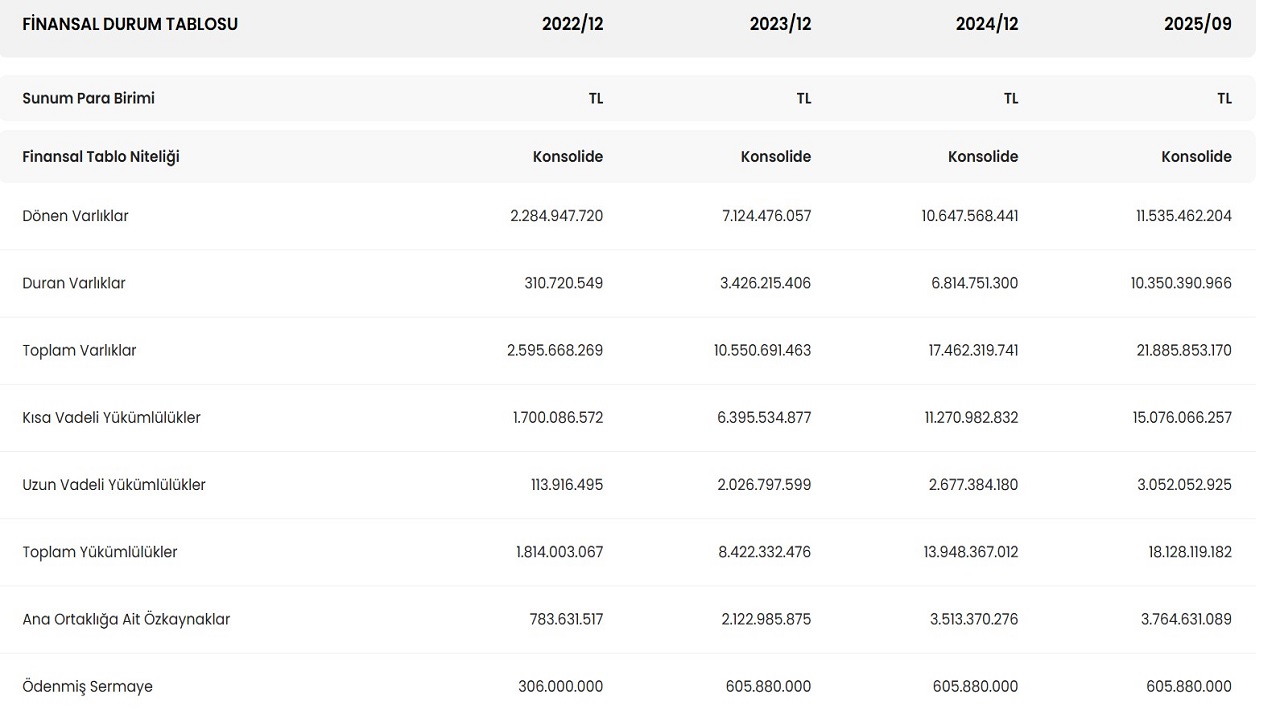Select the Toplam Varlıklar row label

tap(79, 351)
